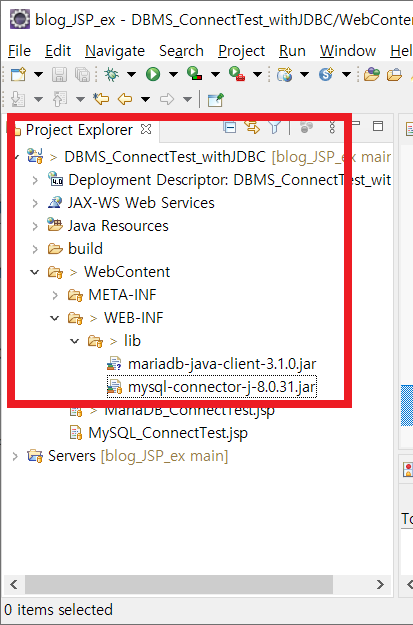
Task: Expand the Java Resources node
Action: 35,226
